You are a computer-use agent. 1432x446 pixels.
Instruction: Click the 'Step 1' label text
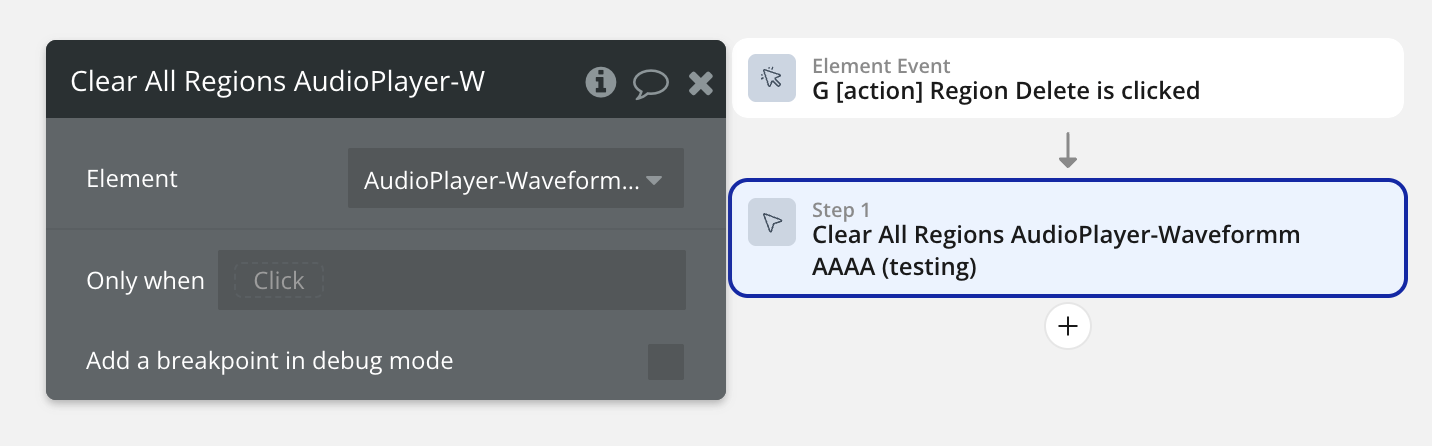(841, 210)
